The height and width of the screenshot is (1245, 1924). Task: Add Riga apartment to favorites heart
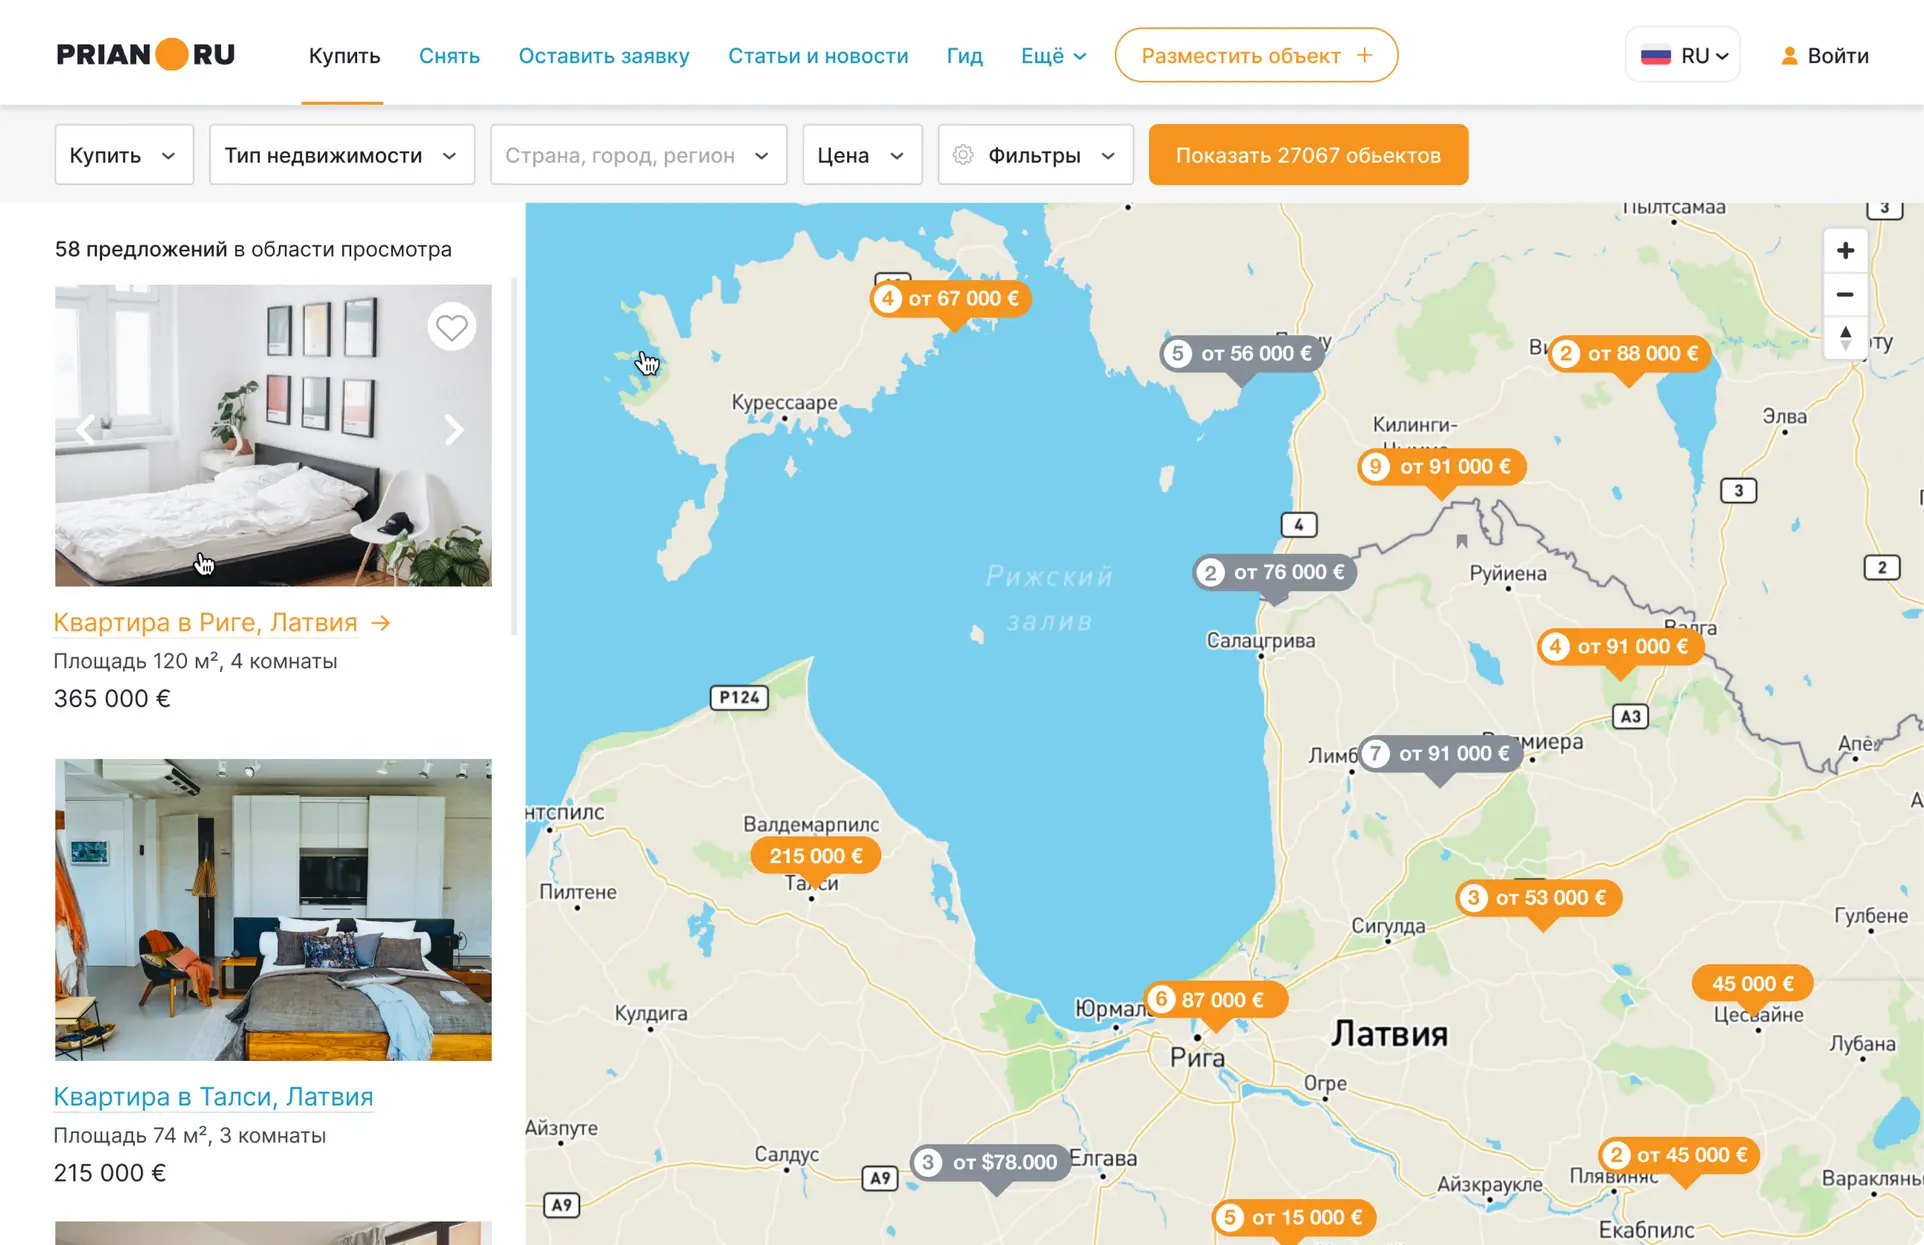click(451, 327)
